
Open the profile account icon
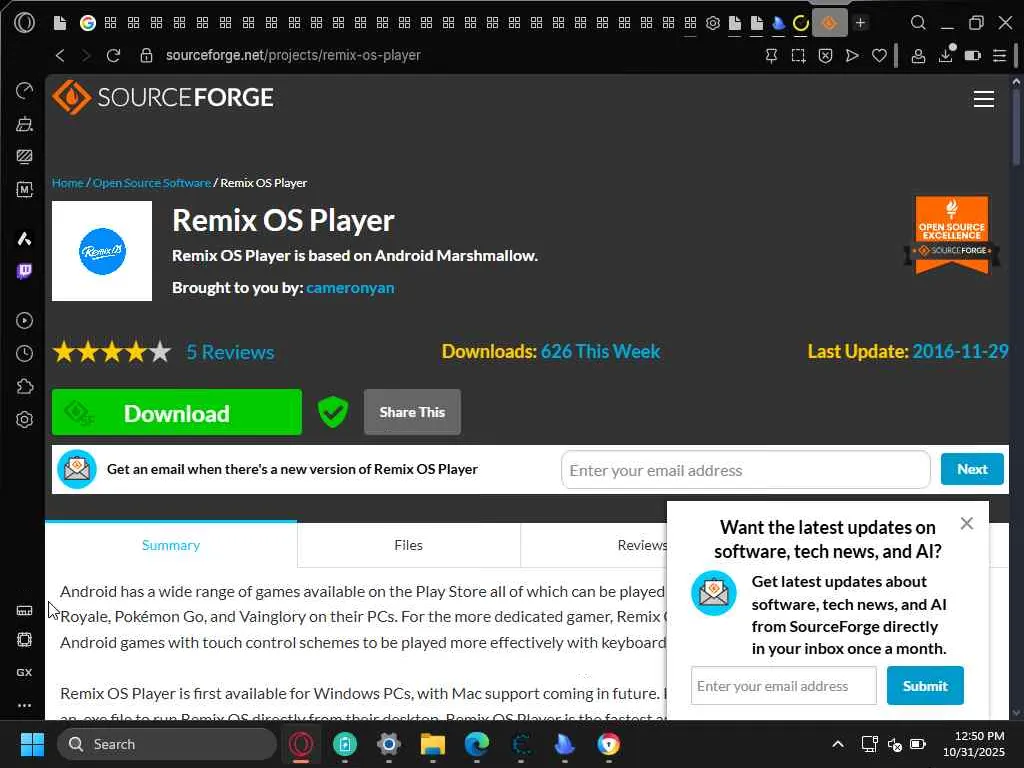(918, 56)
